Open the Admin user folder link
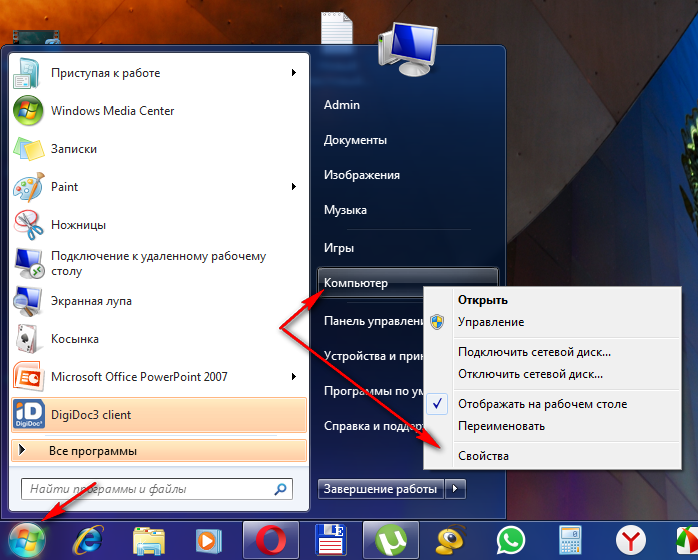The height and width of the screenshot is (560, 698). (342, 105)
